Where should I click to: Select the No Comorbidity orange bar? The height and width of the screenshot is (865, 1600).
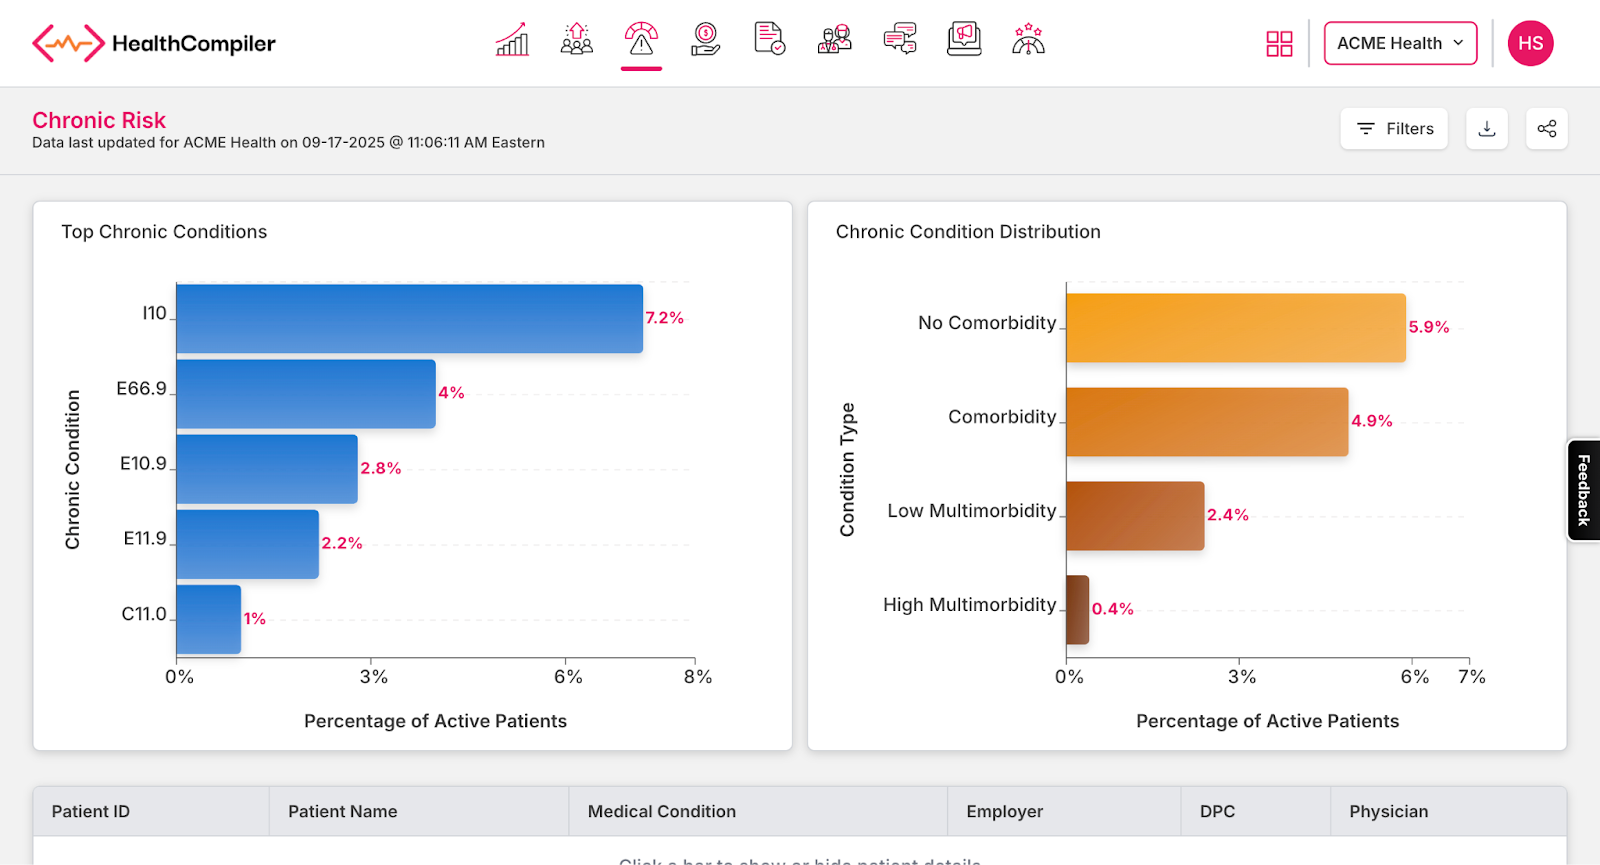click(x=1235, y=328)
